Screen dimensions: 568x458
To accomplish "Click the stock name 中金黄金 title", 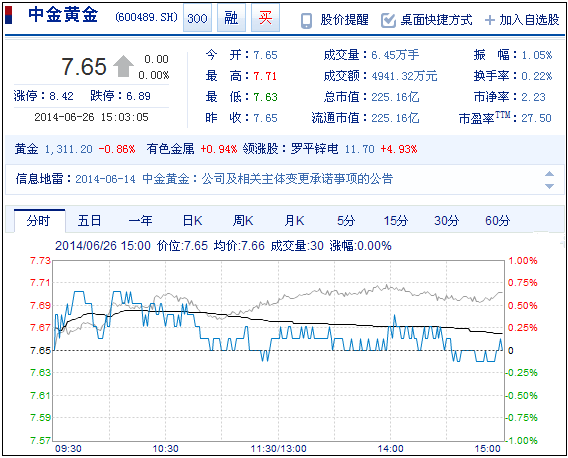I will coord(63,15).
